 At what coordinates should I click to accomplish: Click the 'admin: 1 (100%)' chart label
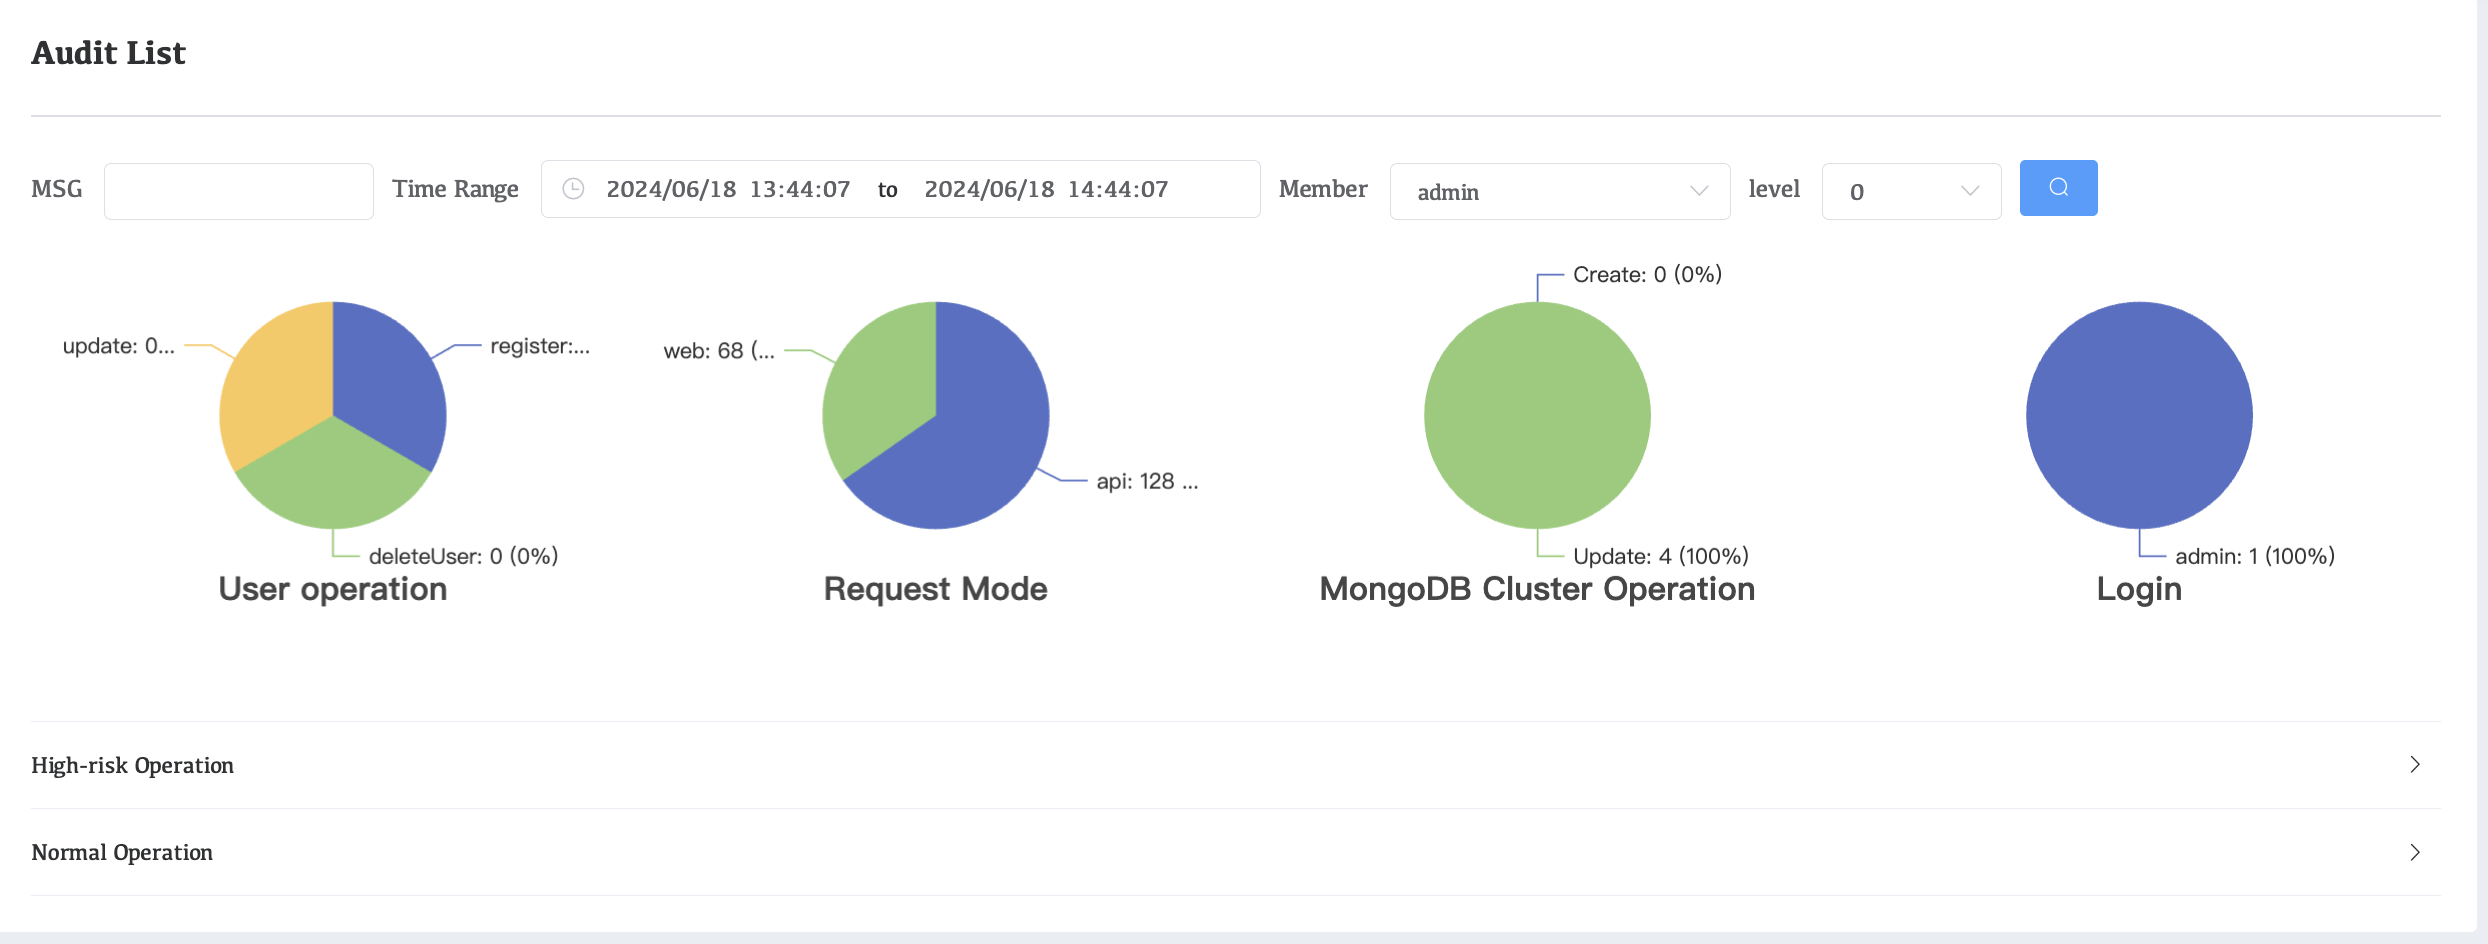coord(2254,556)
